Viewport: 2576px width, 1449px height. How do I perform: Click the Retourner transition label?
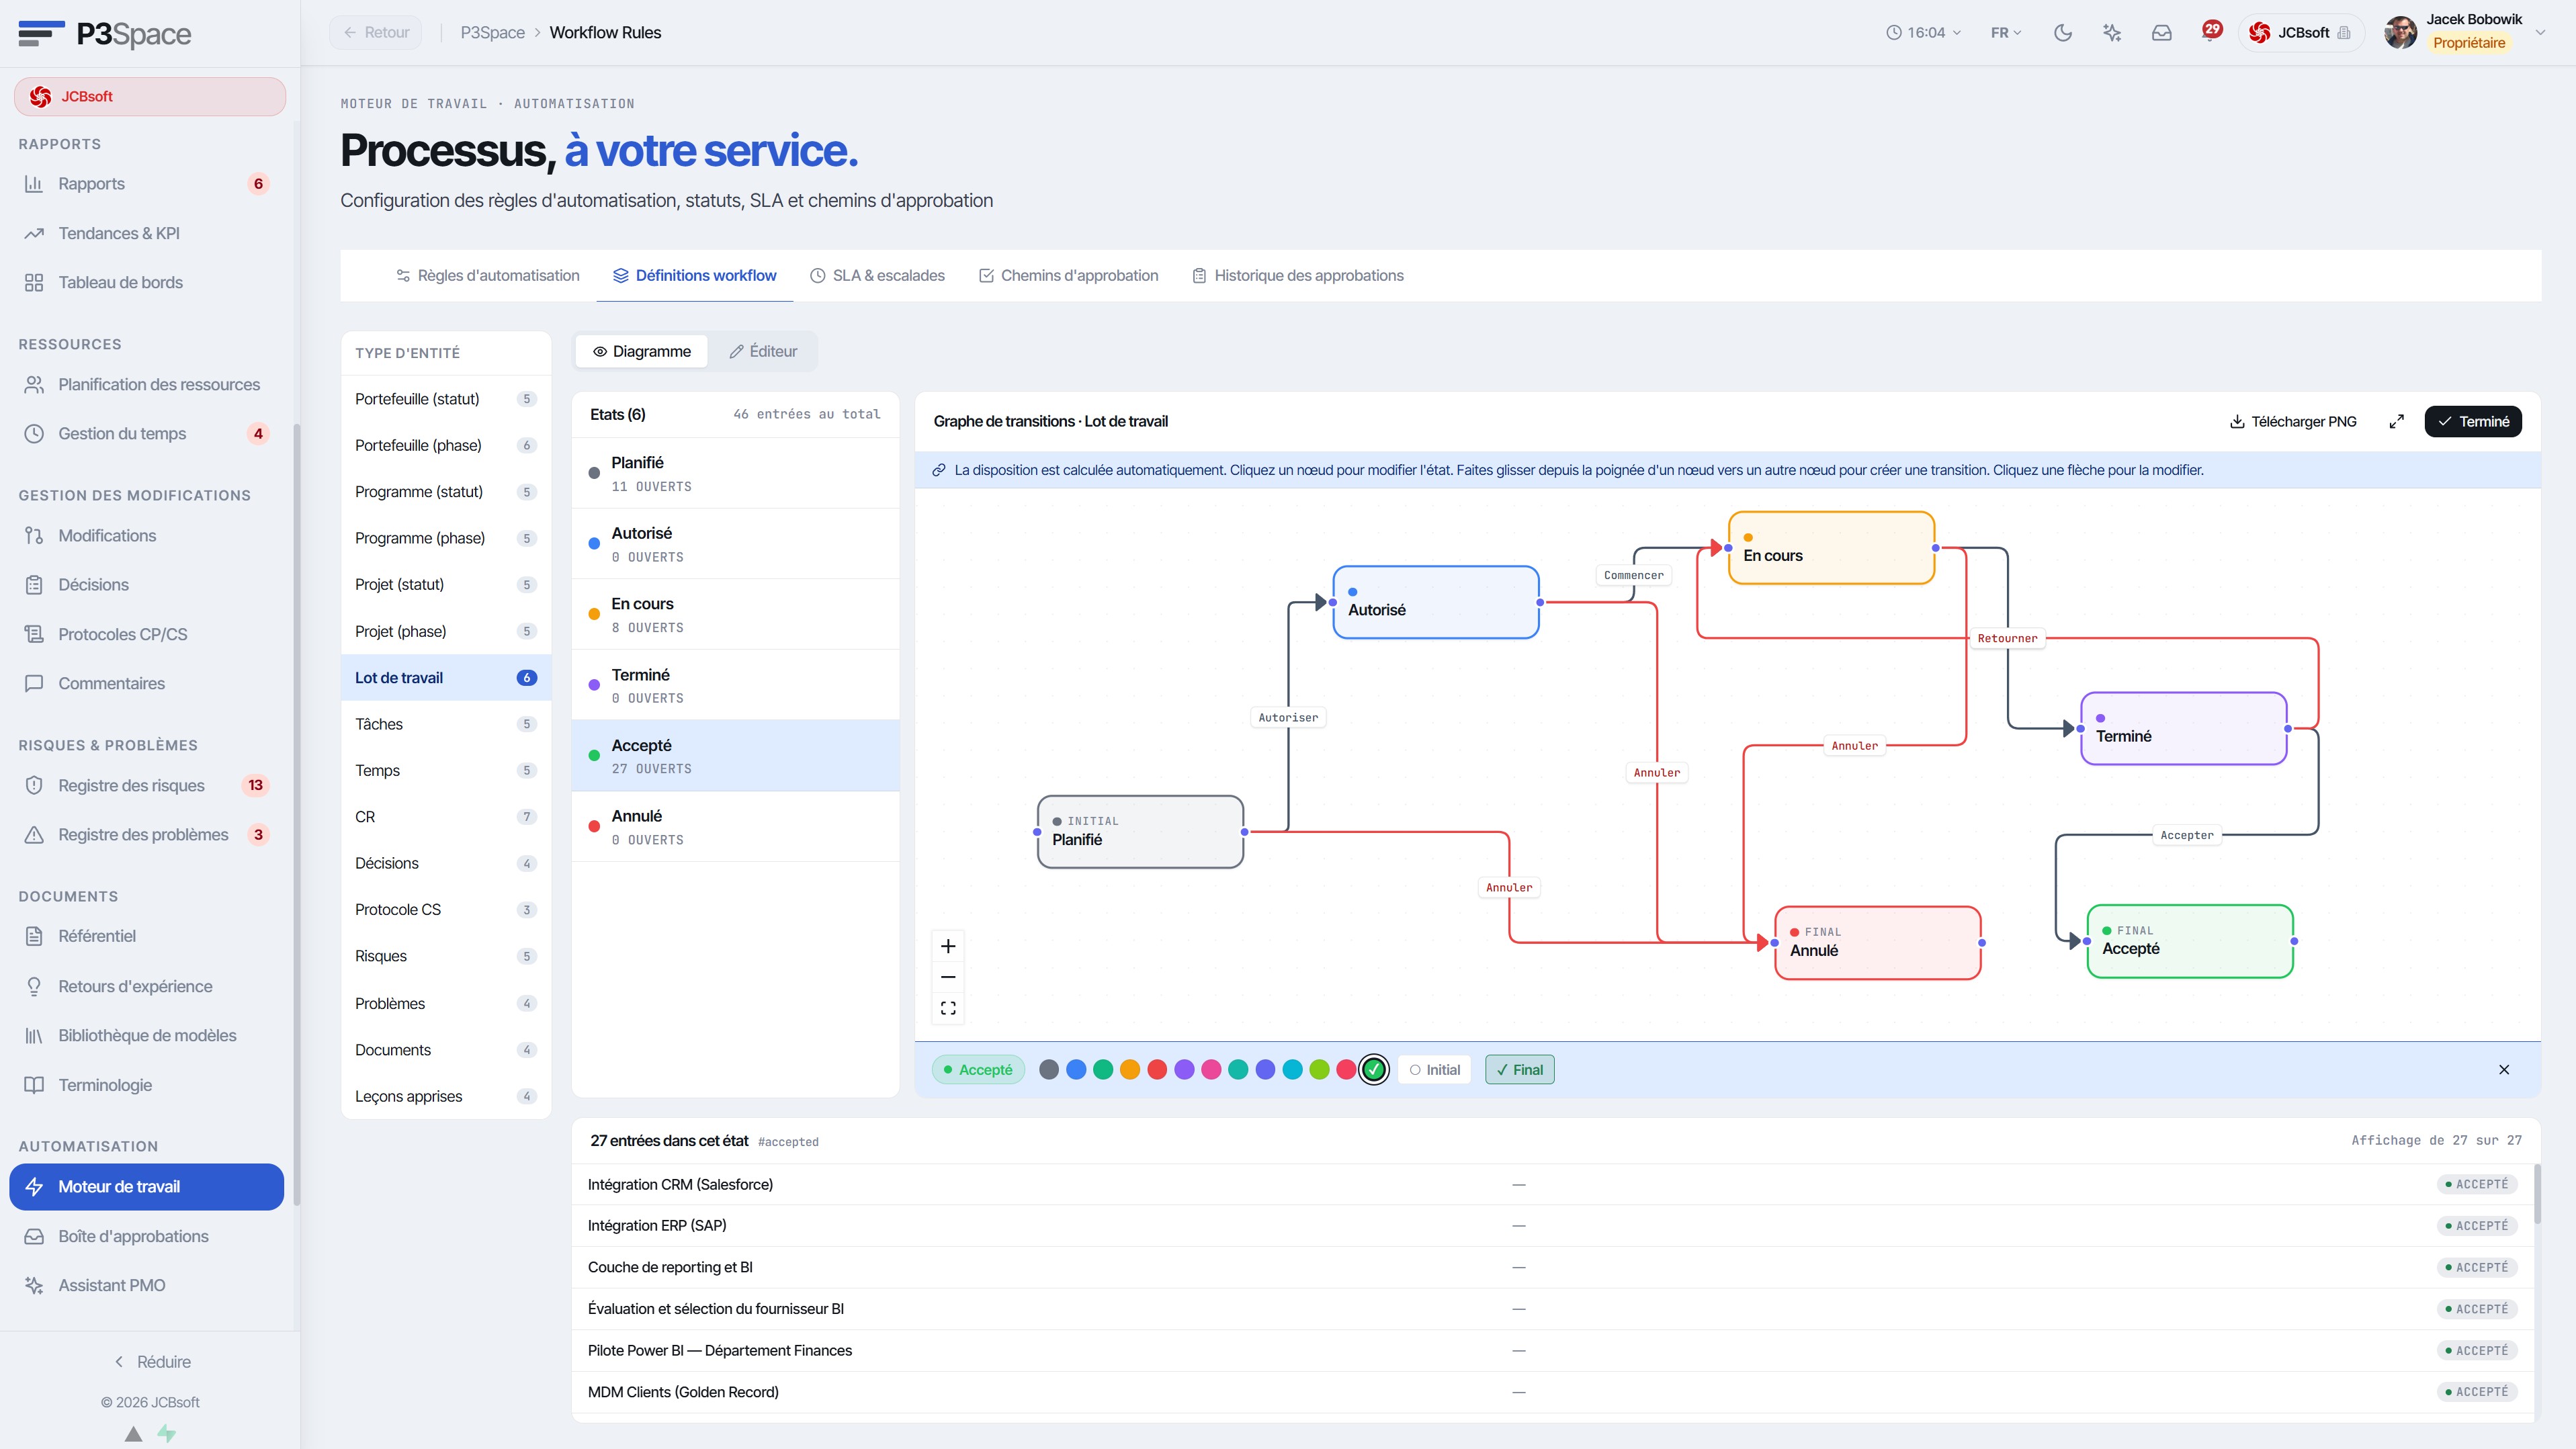pyautogui.click(x=2006, y=638)
